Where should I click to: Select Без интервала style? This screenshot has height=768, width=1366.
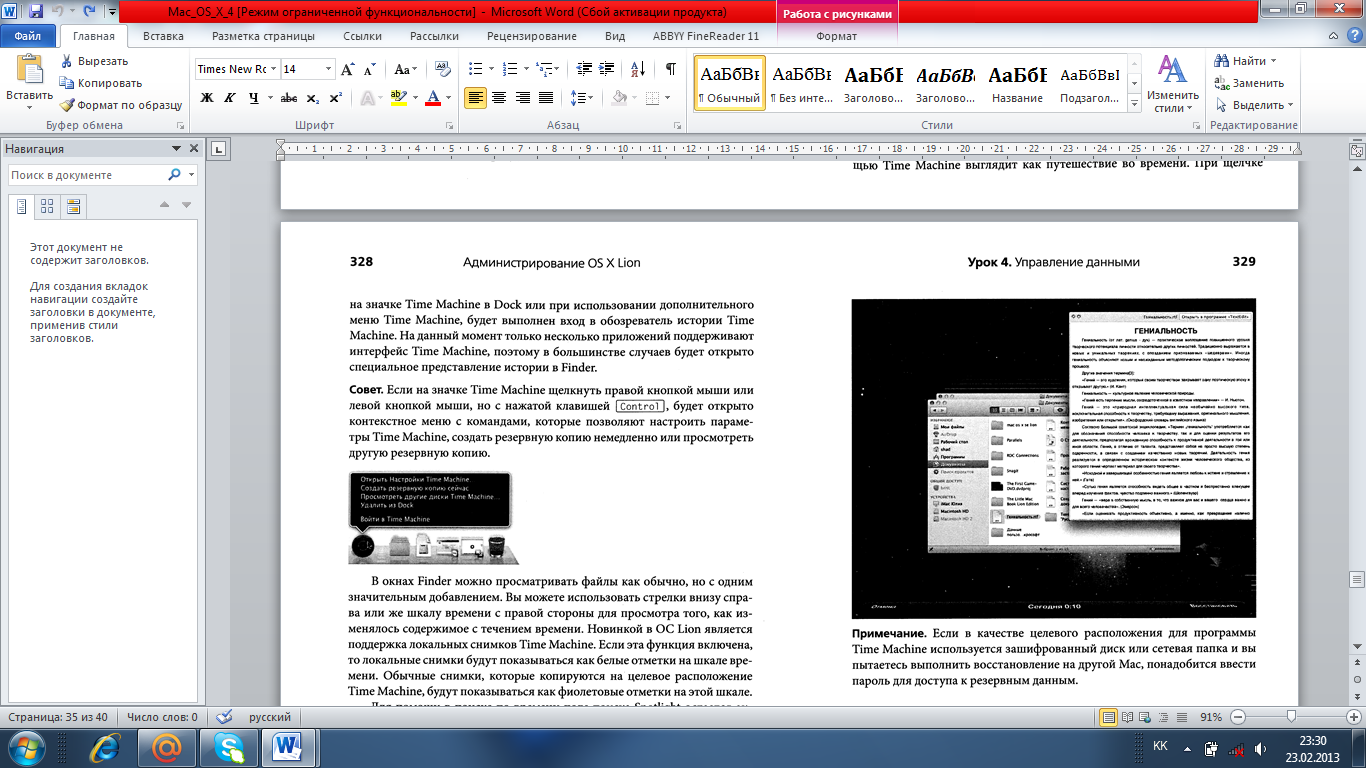[x=801, y=83]
